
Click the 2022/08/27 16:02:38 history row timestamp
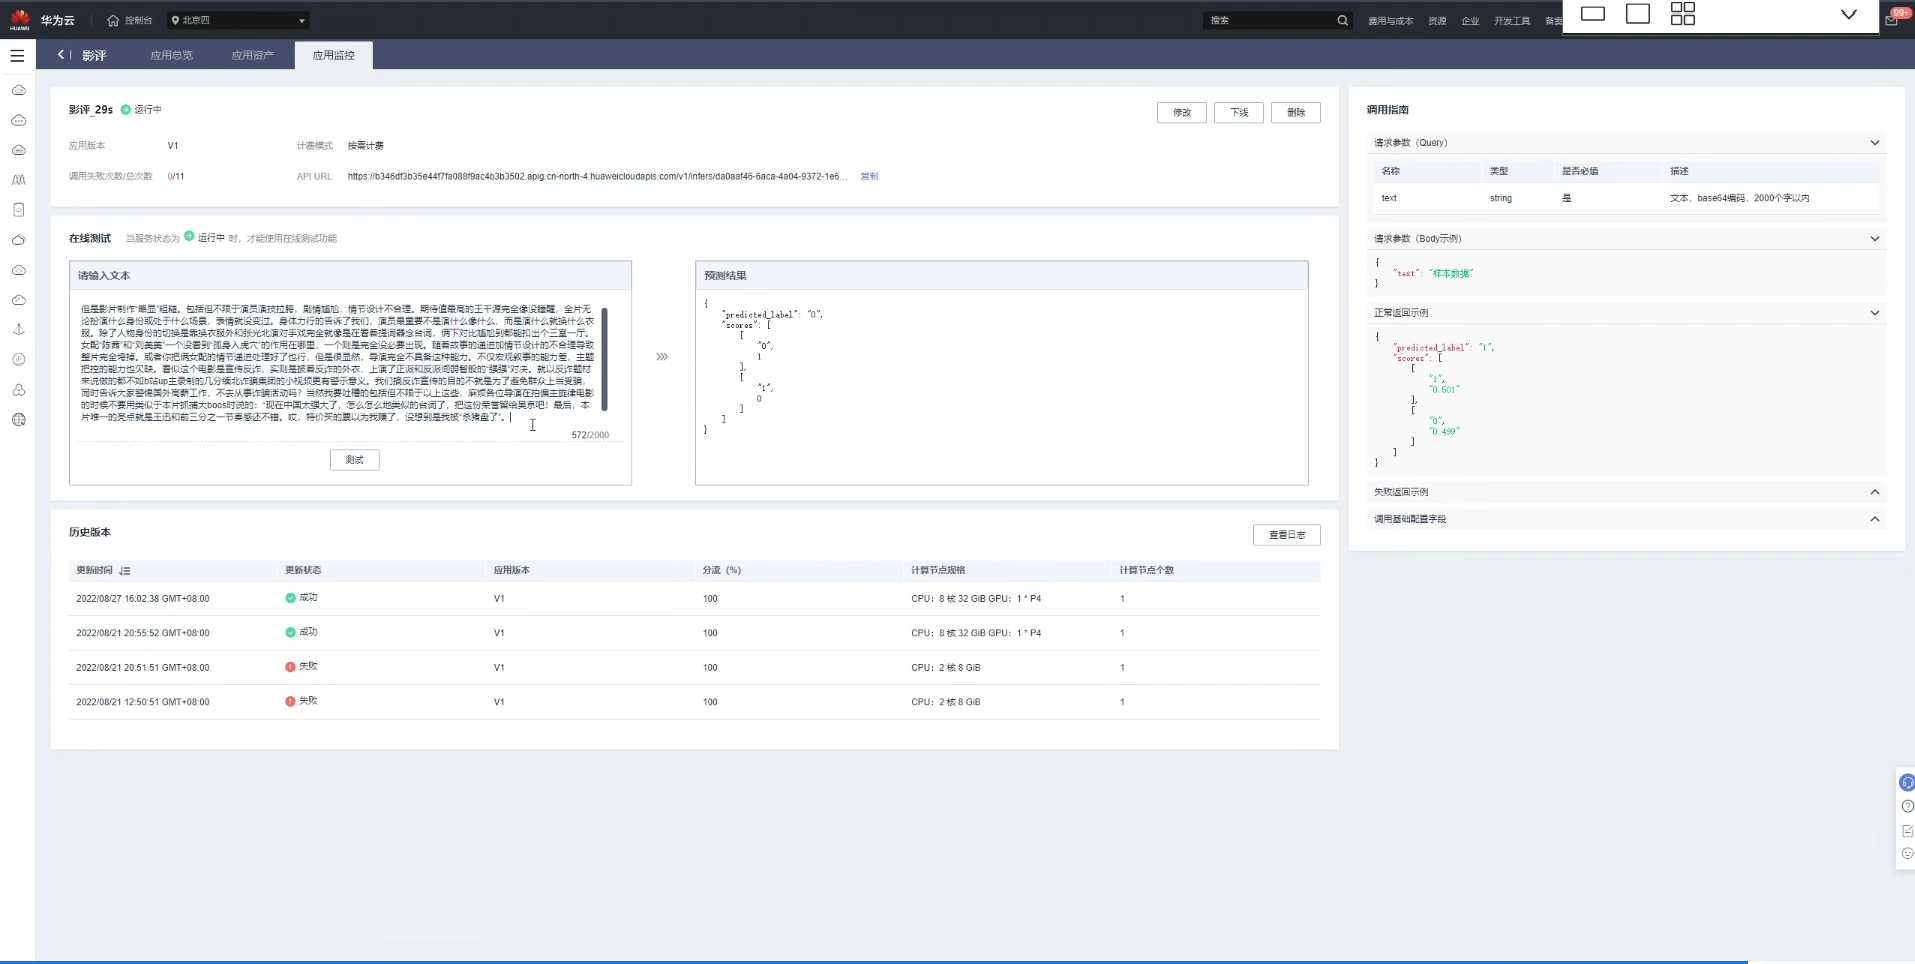point(143,599)
